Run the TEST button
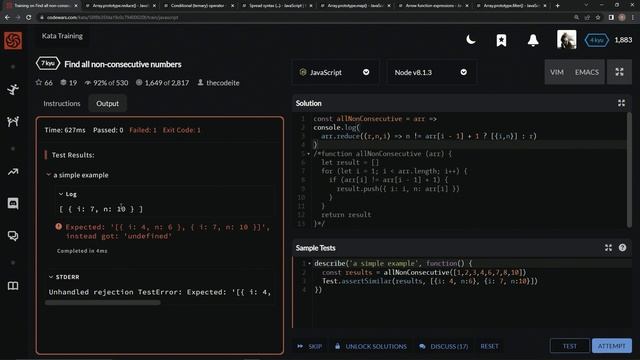This screenshot has height=360, width=640. (x=569, y=346)
